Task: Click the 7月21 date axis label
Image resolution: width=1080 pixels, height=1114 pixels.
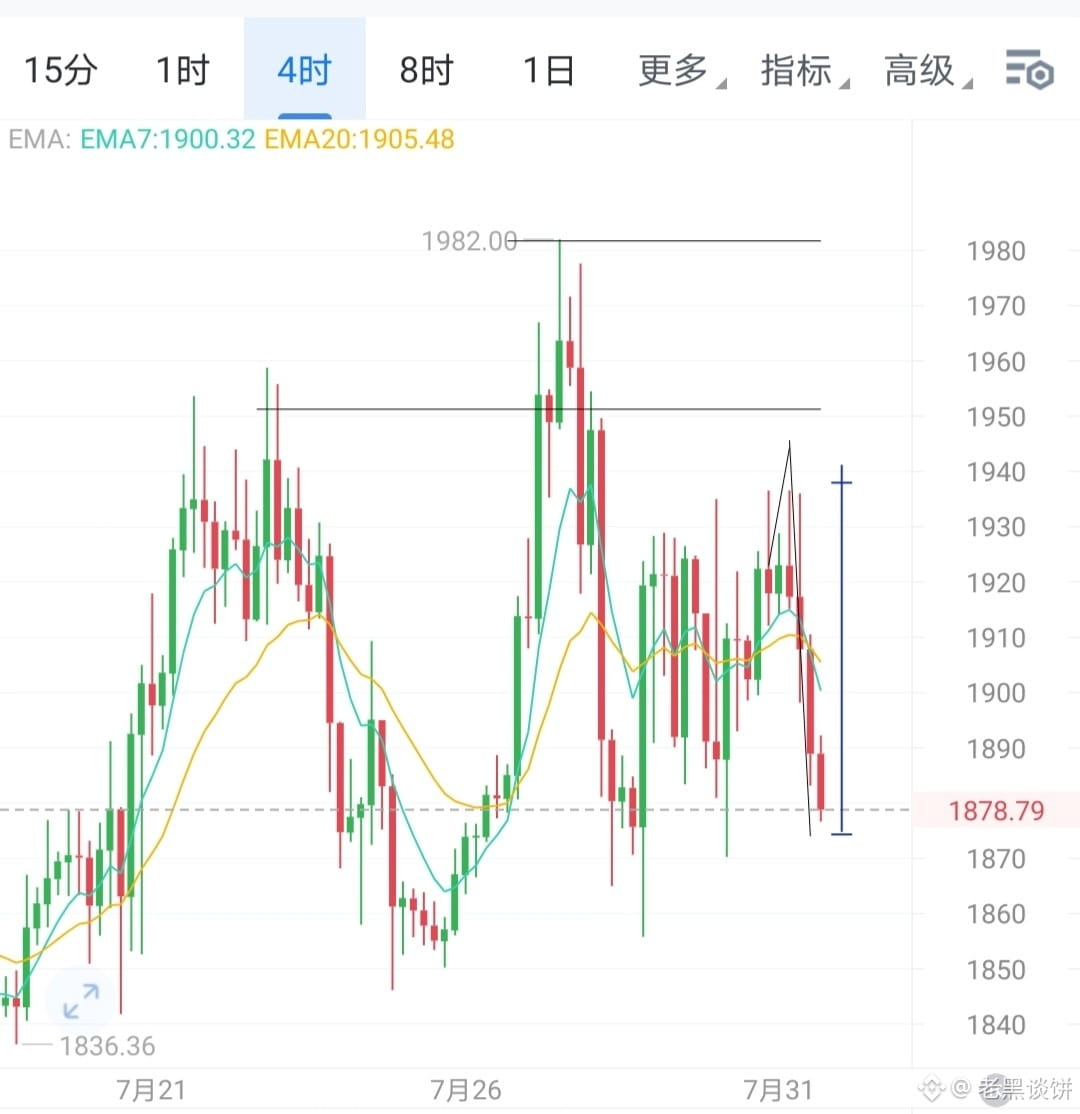Action: [x=151, y=1090]
